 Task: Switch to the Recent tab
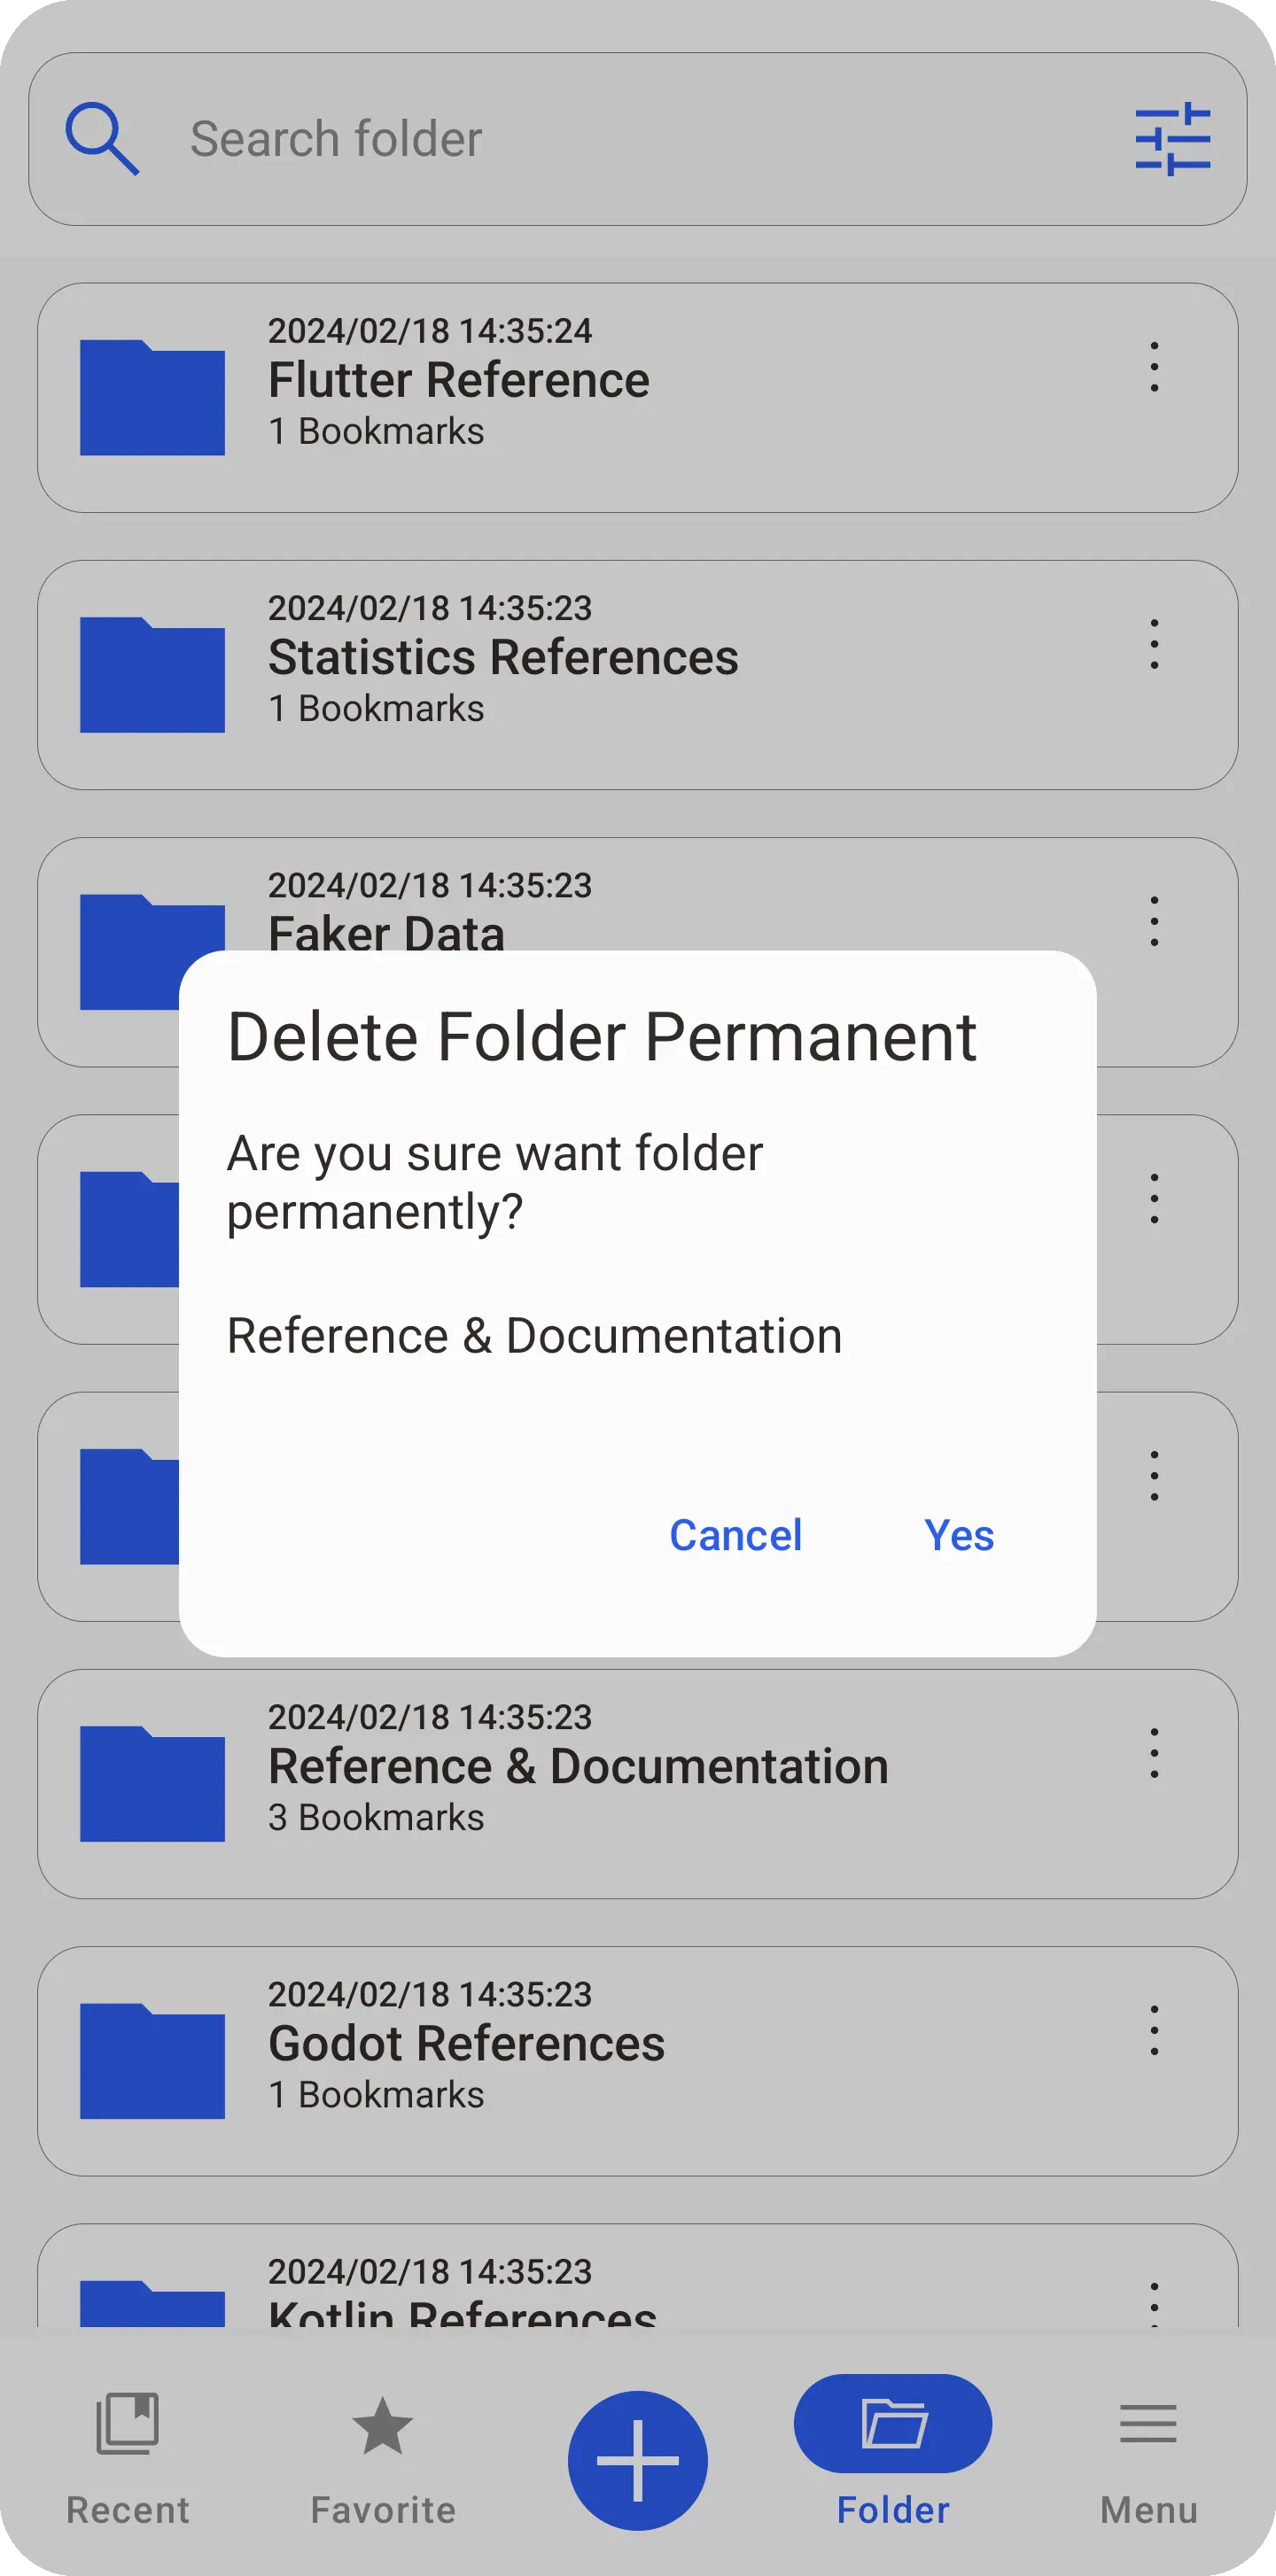point(127,2448)
